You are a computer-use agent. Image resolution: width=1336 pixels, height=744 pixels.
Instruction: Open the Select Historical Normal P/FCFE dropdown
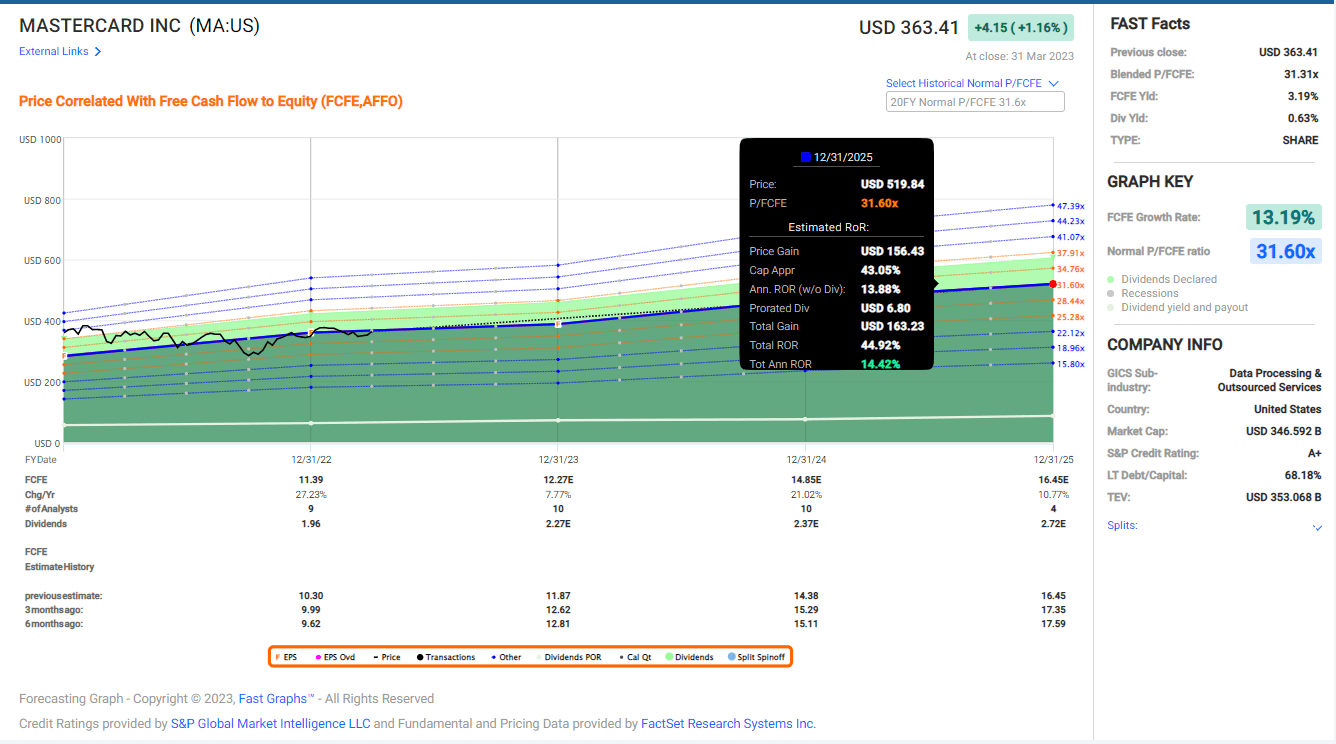[x=972, y=83]
